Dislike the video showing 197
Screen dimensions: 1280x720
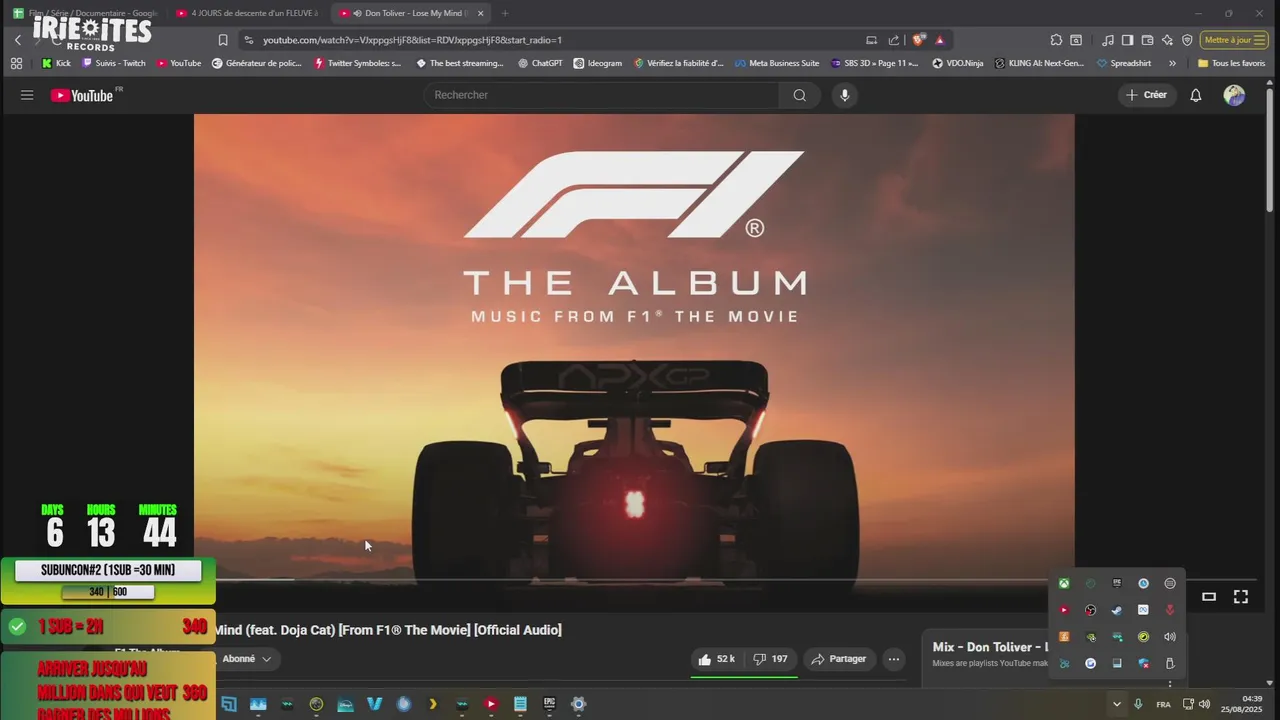(770, 659)
